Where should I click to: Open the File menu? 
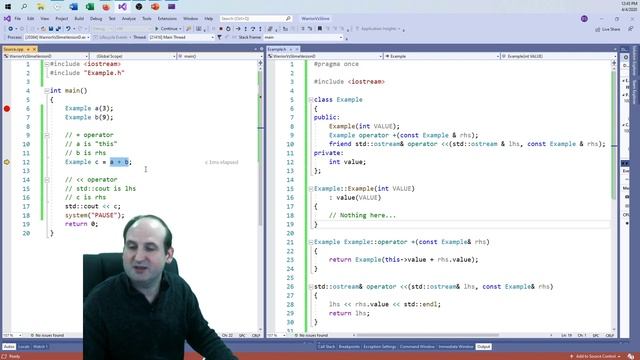[x=18, y=18]
